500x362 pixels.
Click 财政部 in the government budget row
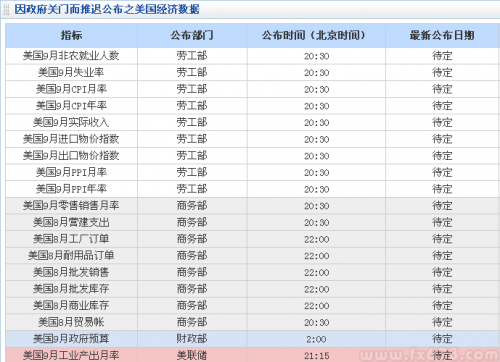tap(192, 339)
